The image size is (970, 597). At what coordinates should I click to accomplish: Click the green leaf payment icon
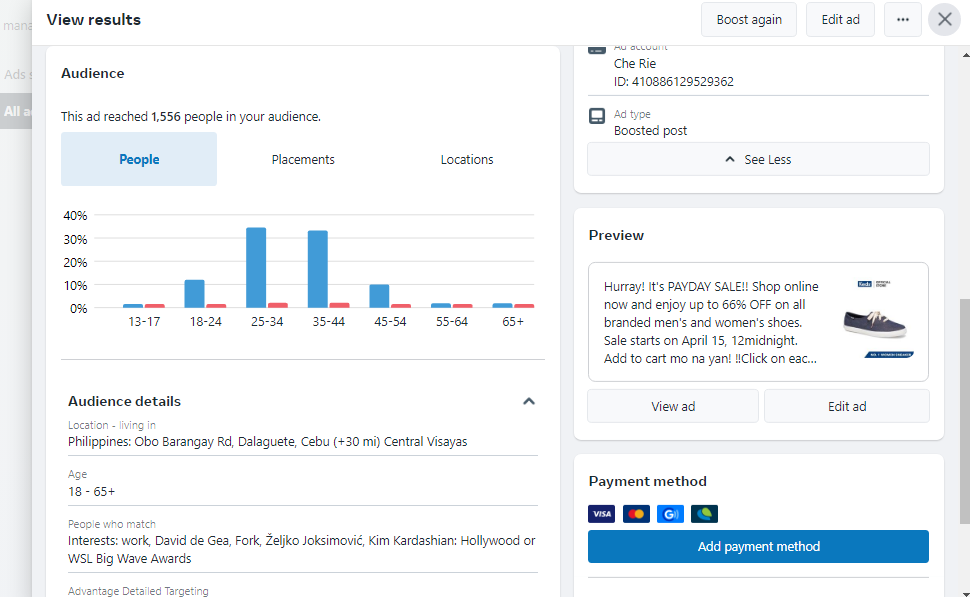pos(704,514)
